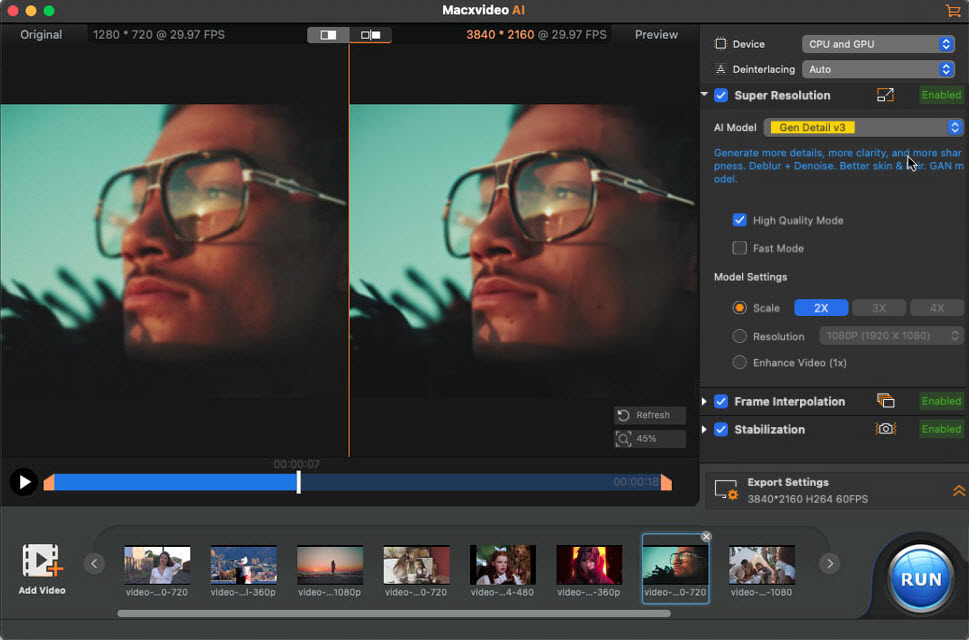Click the Deinterlacing icon

point(720,69)
